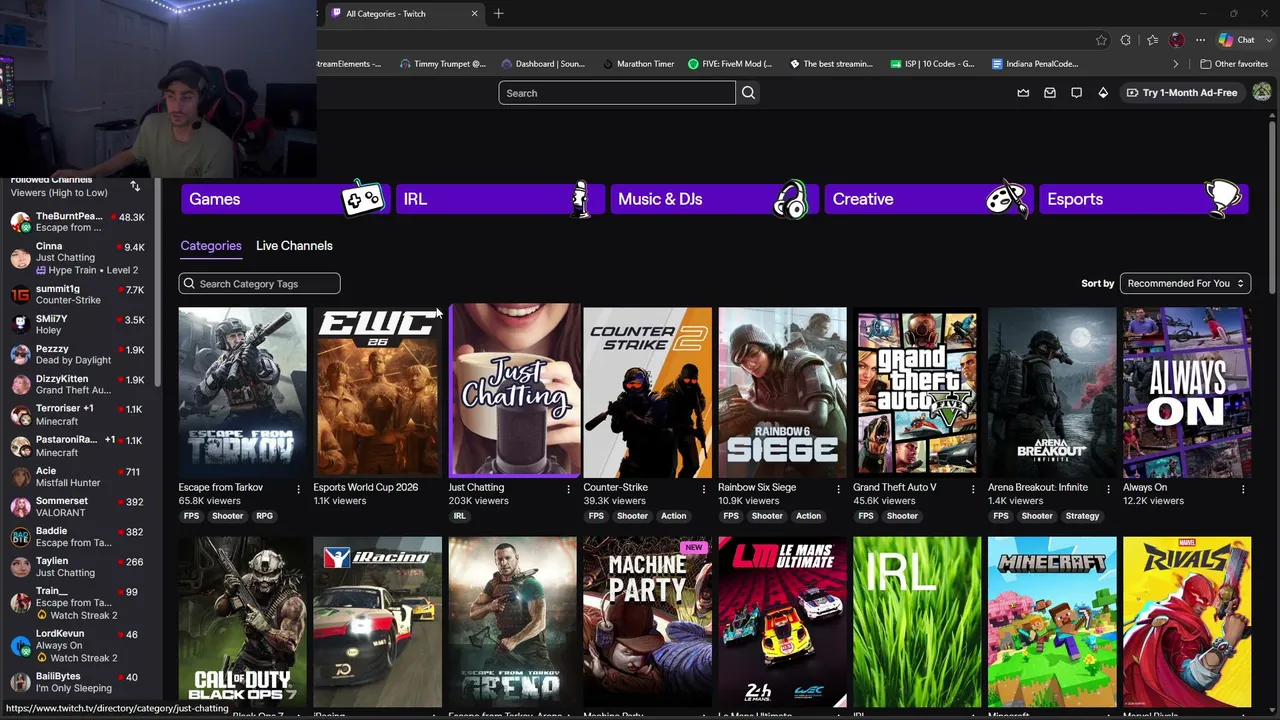The image size is (1280, 720).
Task: Open options menu for Just Chatting category
Action: pos(568,489)
